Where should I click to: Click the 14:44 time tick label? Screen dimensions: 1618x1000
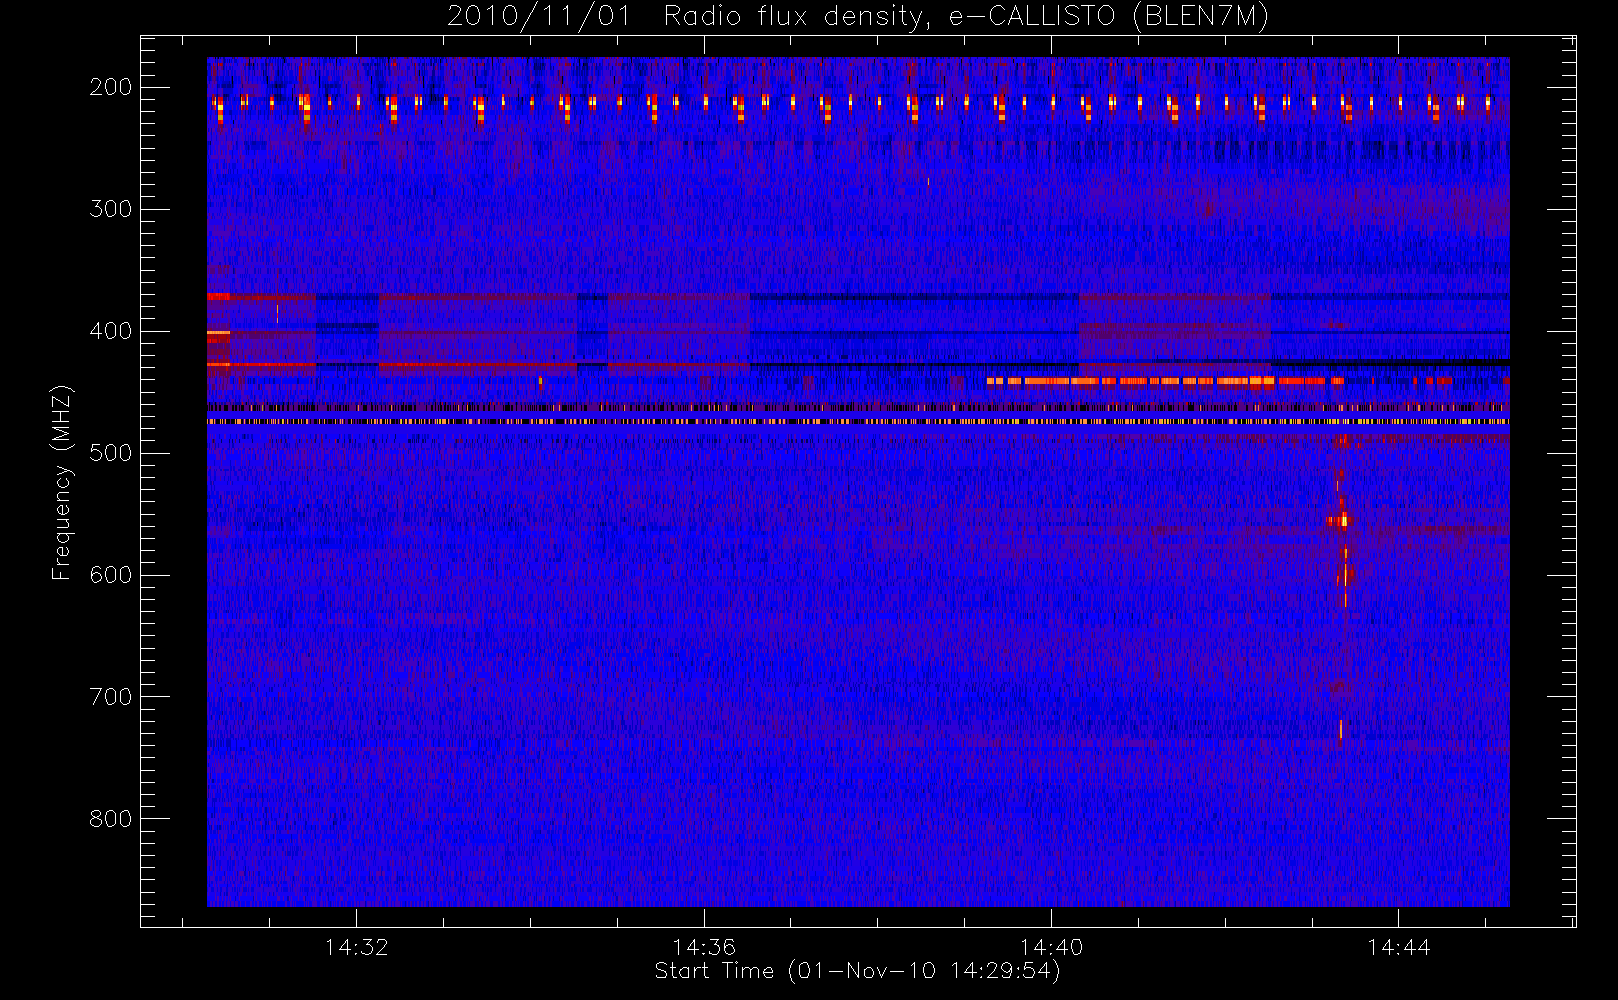[x=1398, y=947]
